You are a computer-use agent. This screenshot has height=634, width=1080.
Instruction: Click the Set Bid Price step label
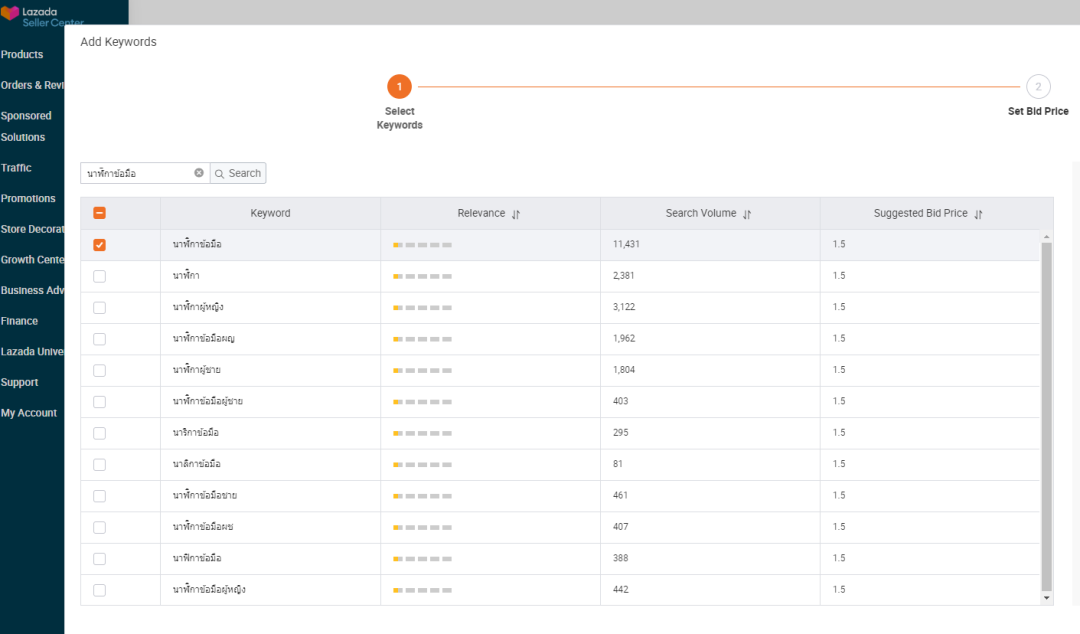click(x=1038, y=111)
